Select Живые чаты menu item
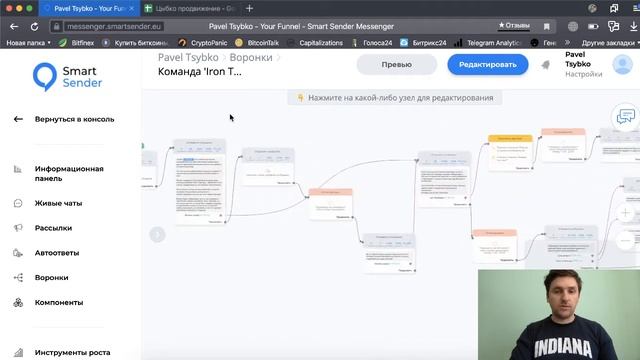The width and height of the screenshot is (640, 360). tap(58, 203)
